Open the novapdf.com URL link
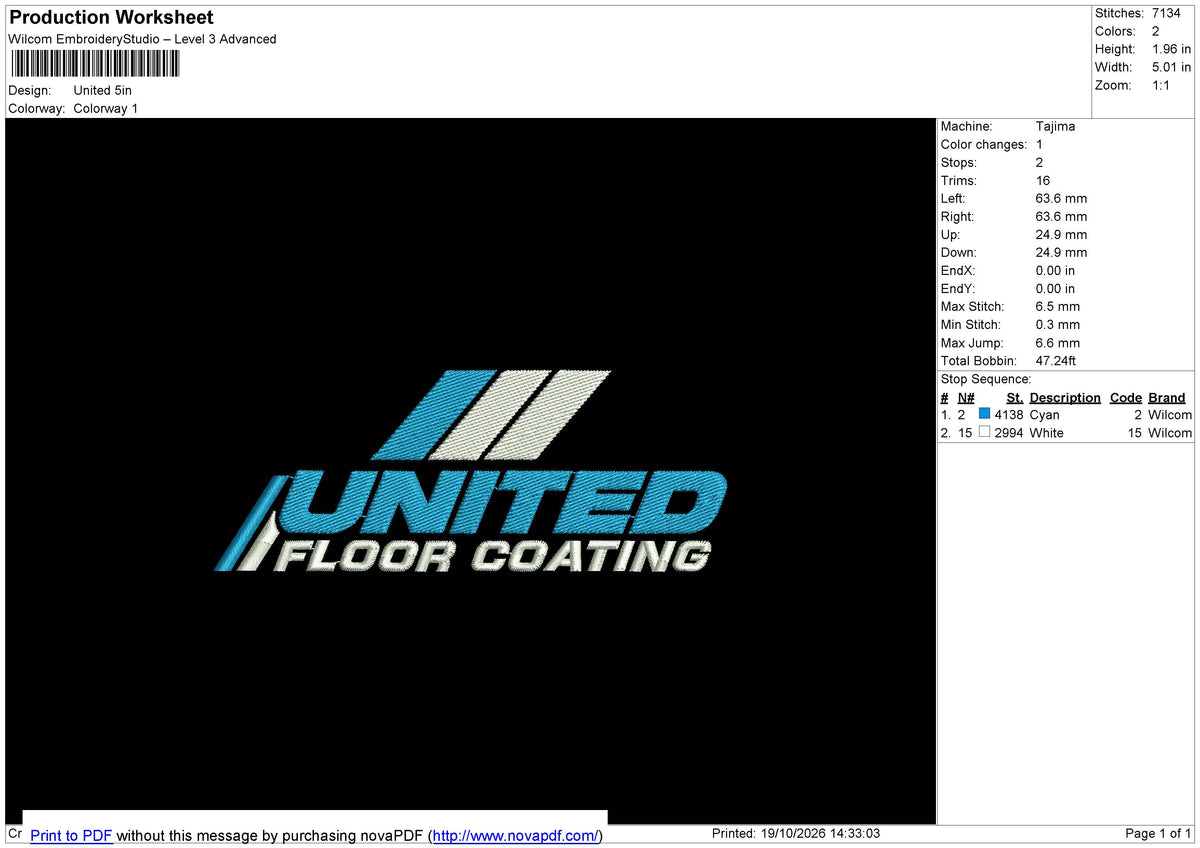The image size is (1200, 848). [x=516, y=836]
